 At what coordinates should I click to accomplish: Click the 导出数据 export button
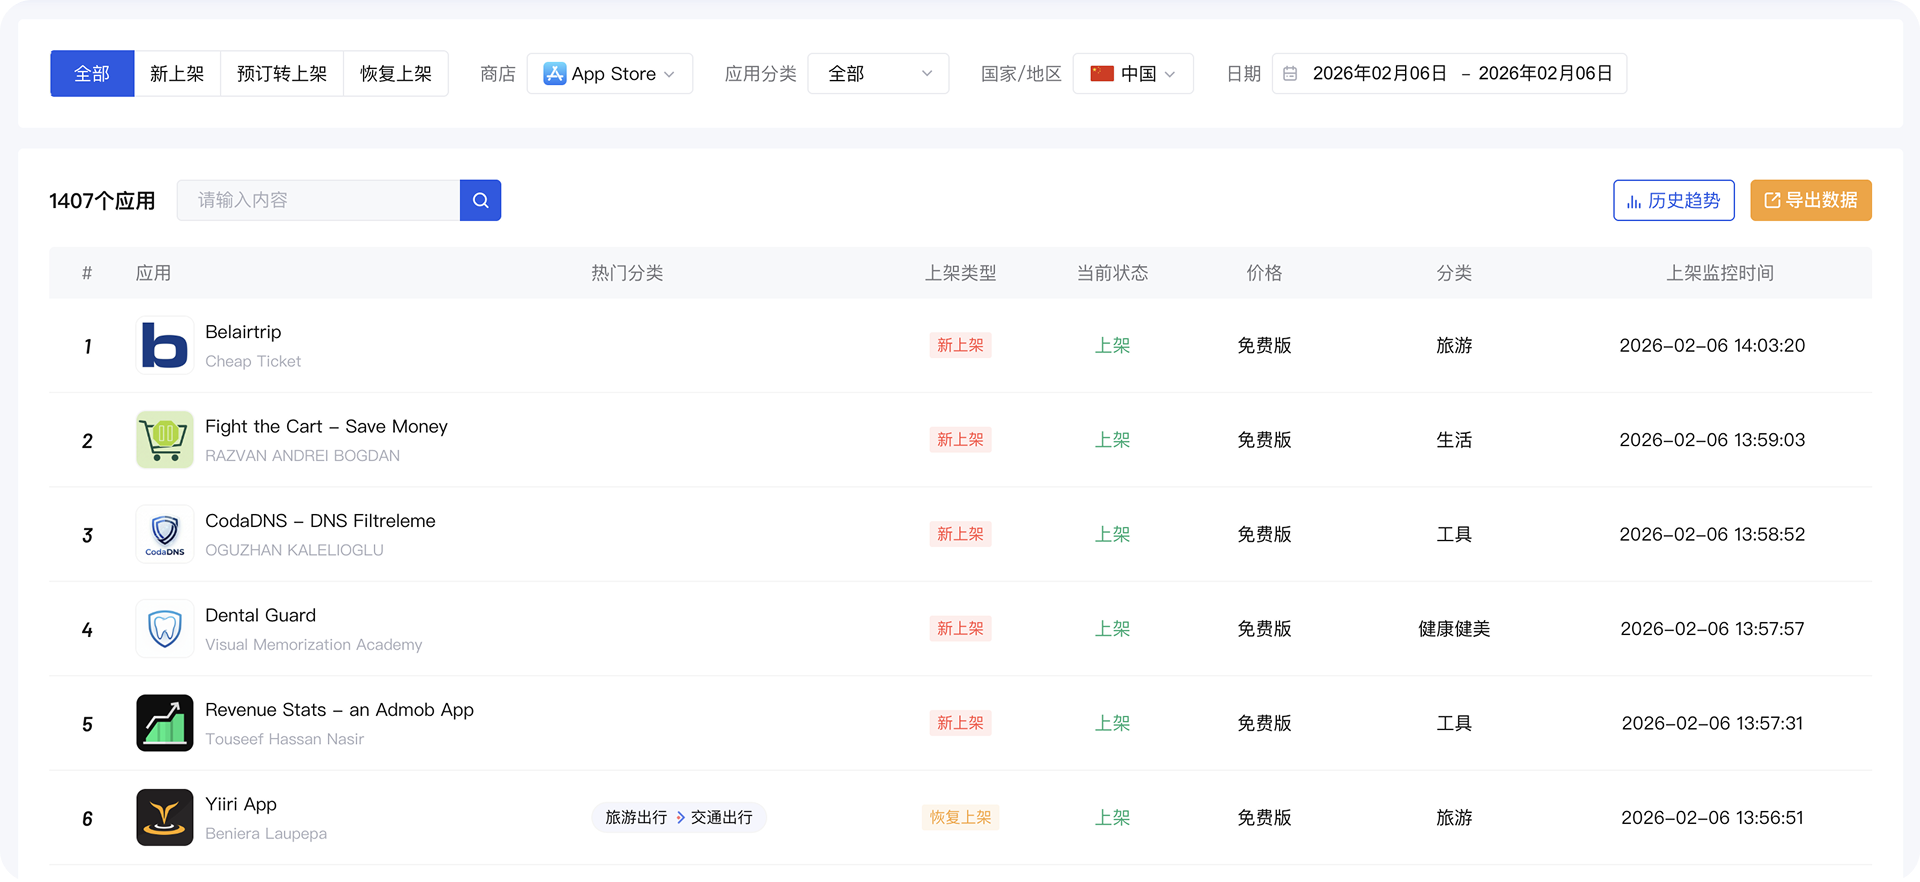pos(1810,200)
